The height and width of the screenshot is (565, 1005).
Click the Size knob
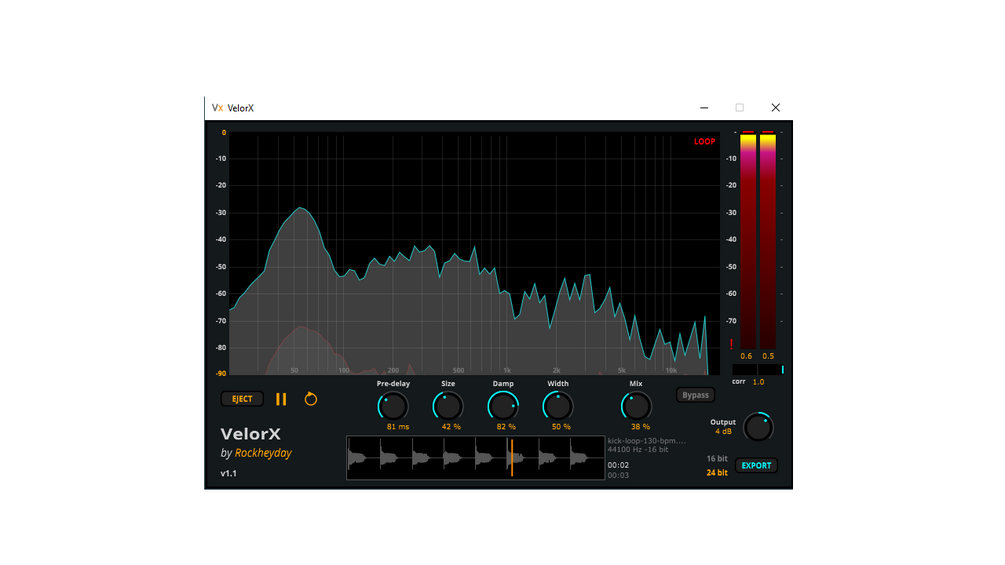(448, 406)
